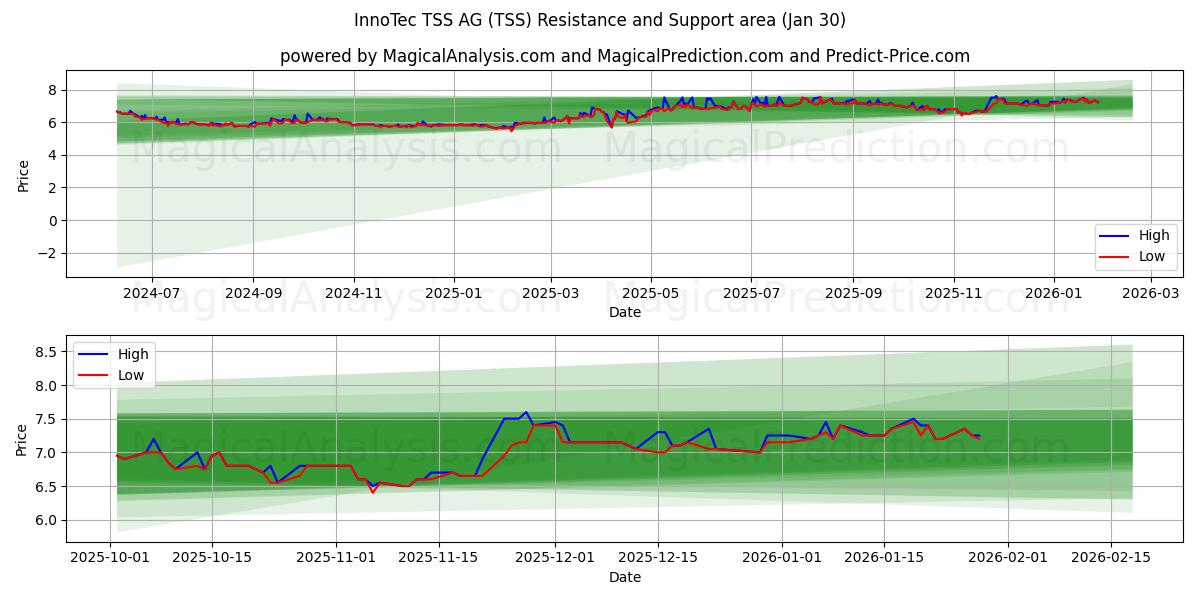
Task: Click the '2026-01' x-axis label in the top chart
Action: [1054, 294]
